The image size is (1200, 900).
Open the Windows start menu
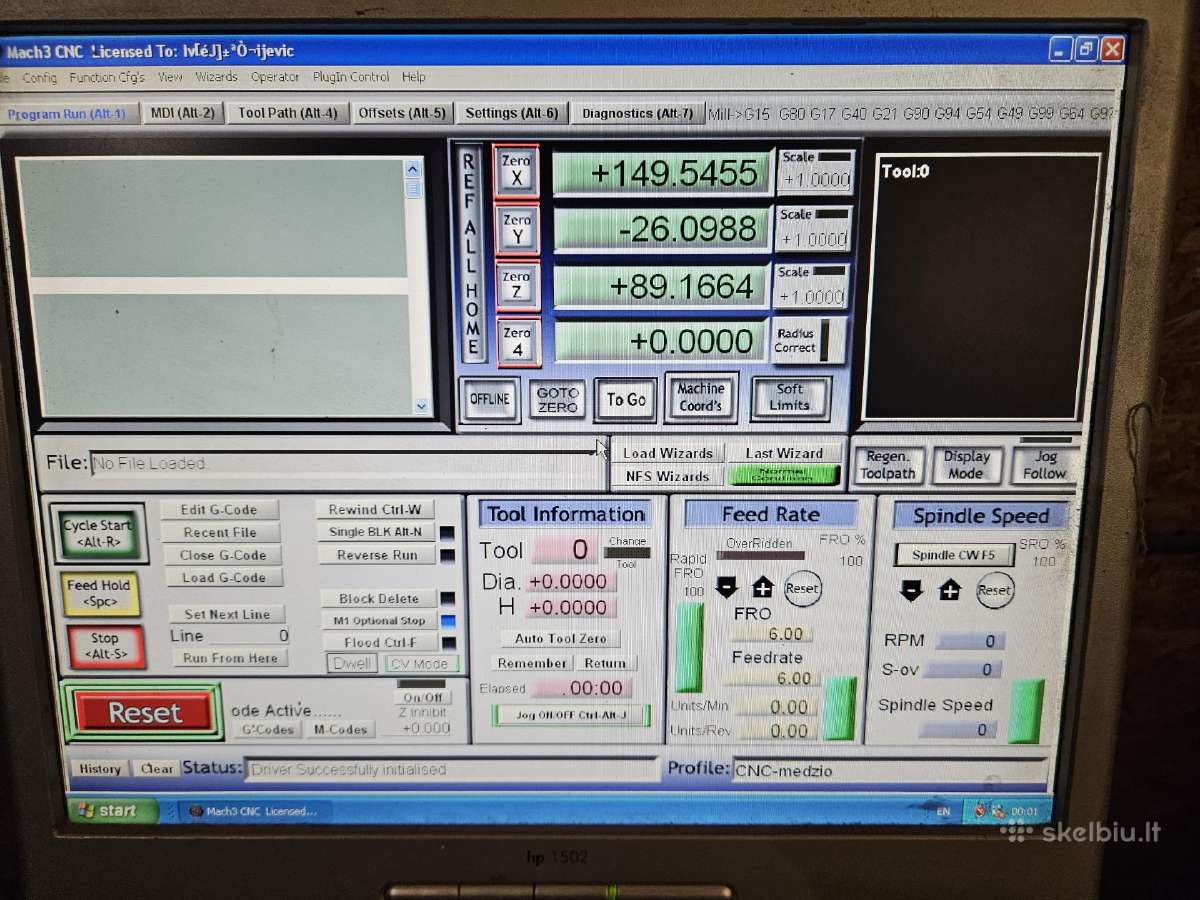coord(112,811)
